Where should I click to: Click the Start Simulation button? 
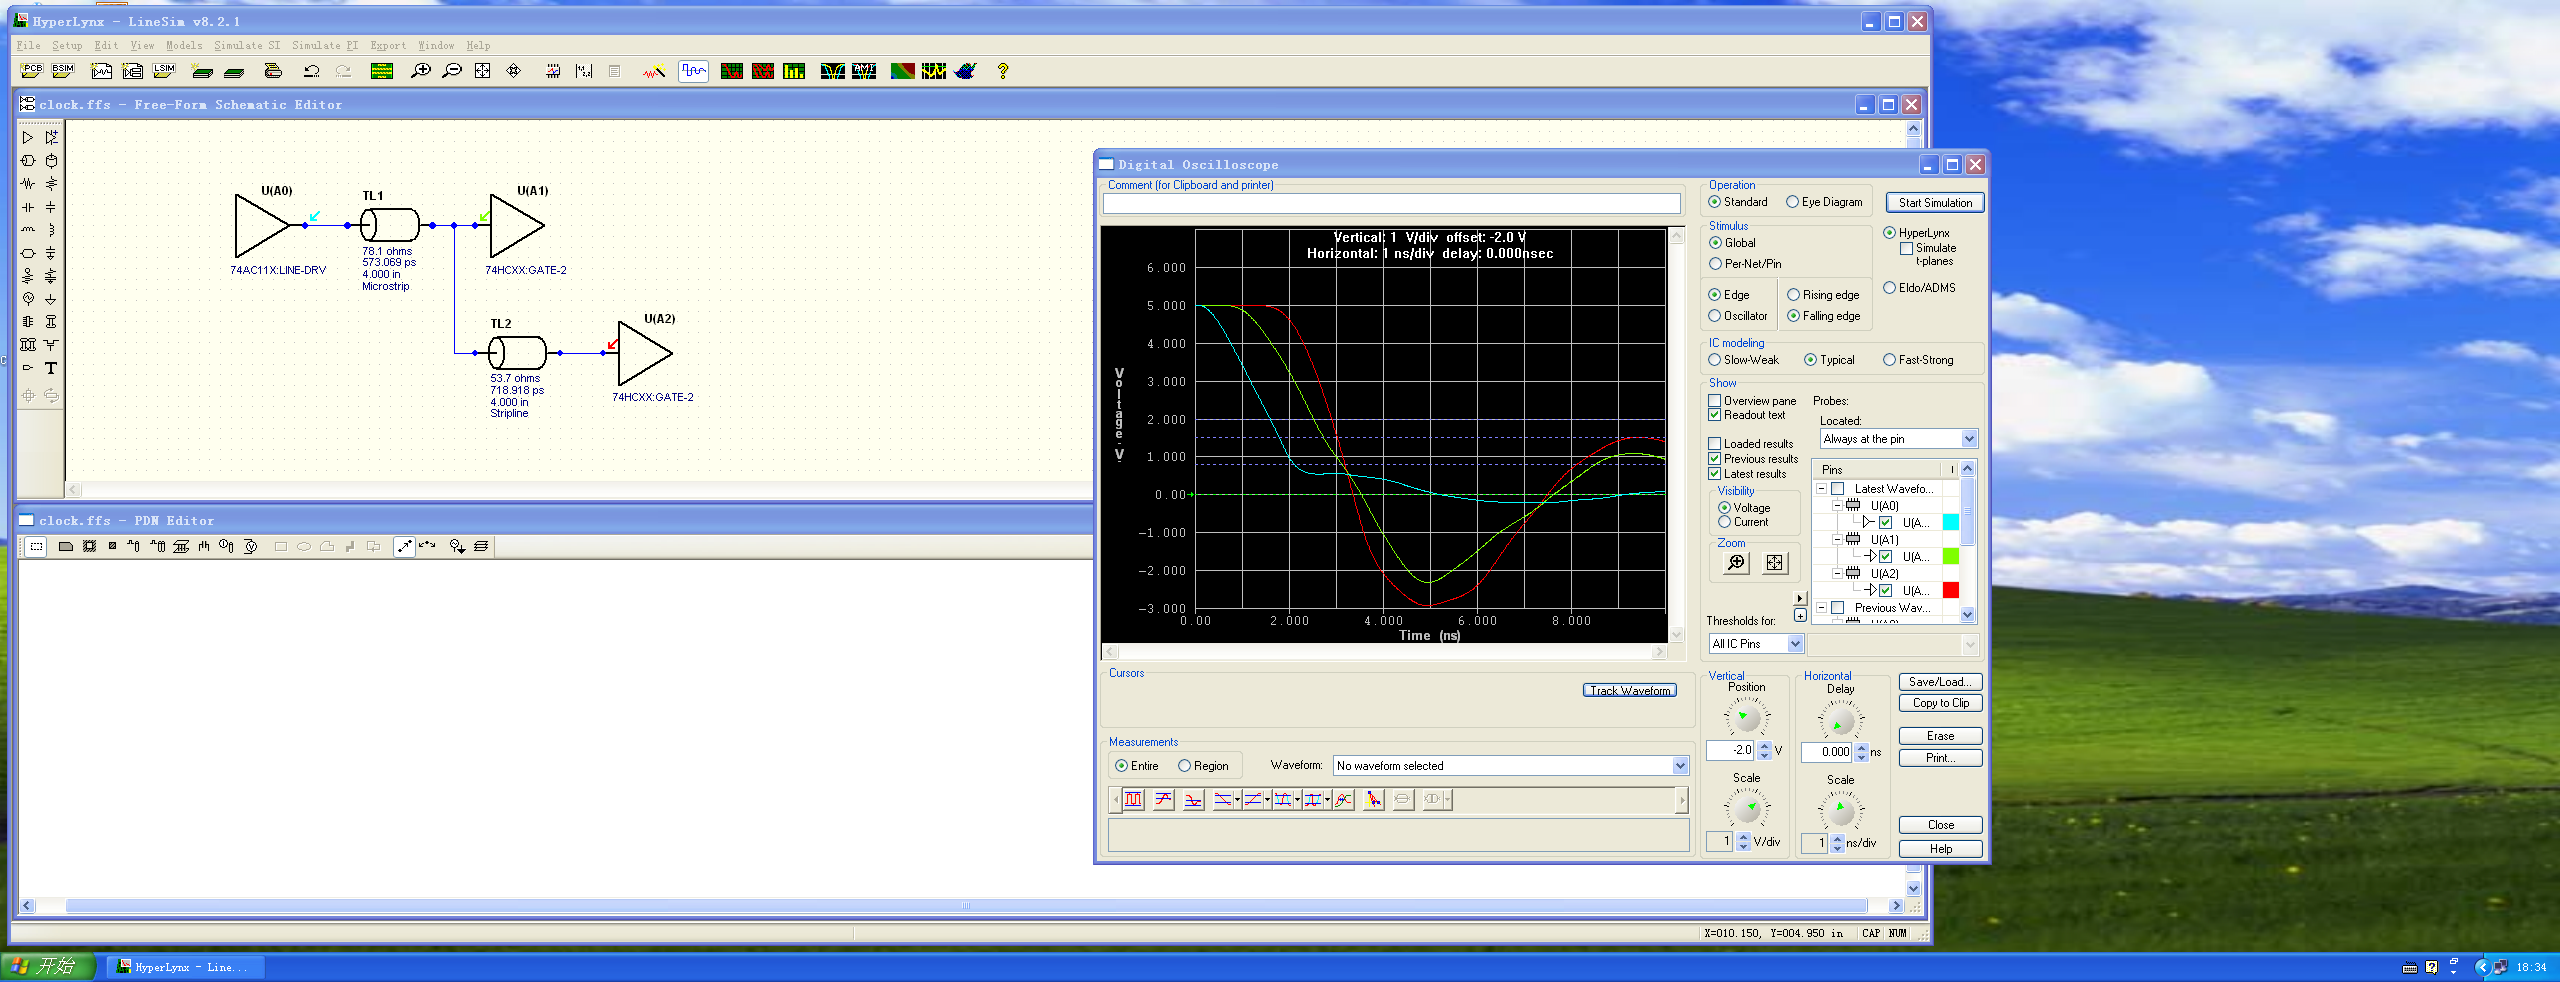point(1934,203)
